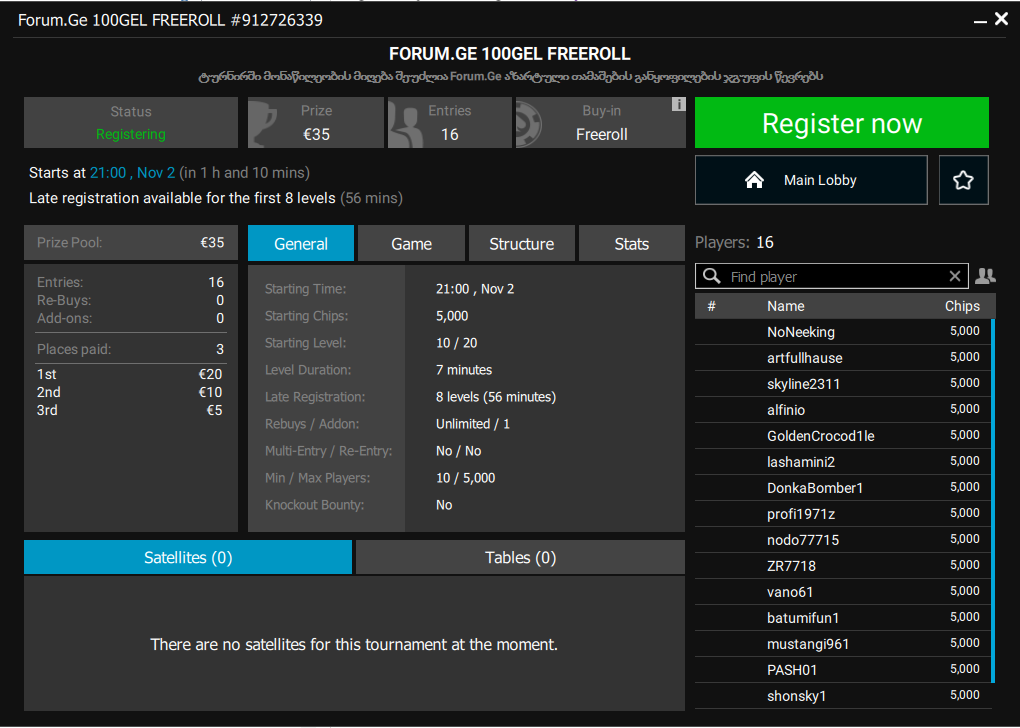
Task: Clear the Find player search box
Action: pyautogui.click(x=954, y=276)
